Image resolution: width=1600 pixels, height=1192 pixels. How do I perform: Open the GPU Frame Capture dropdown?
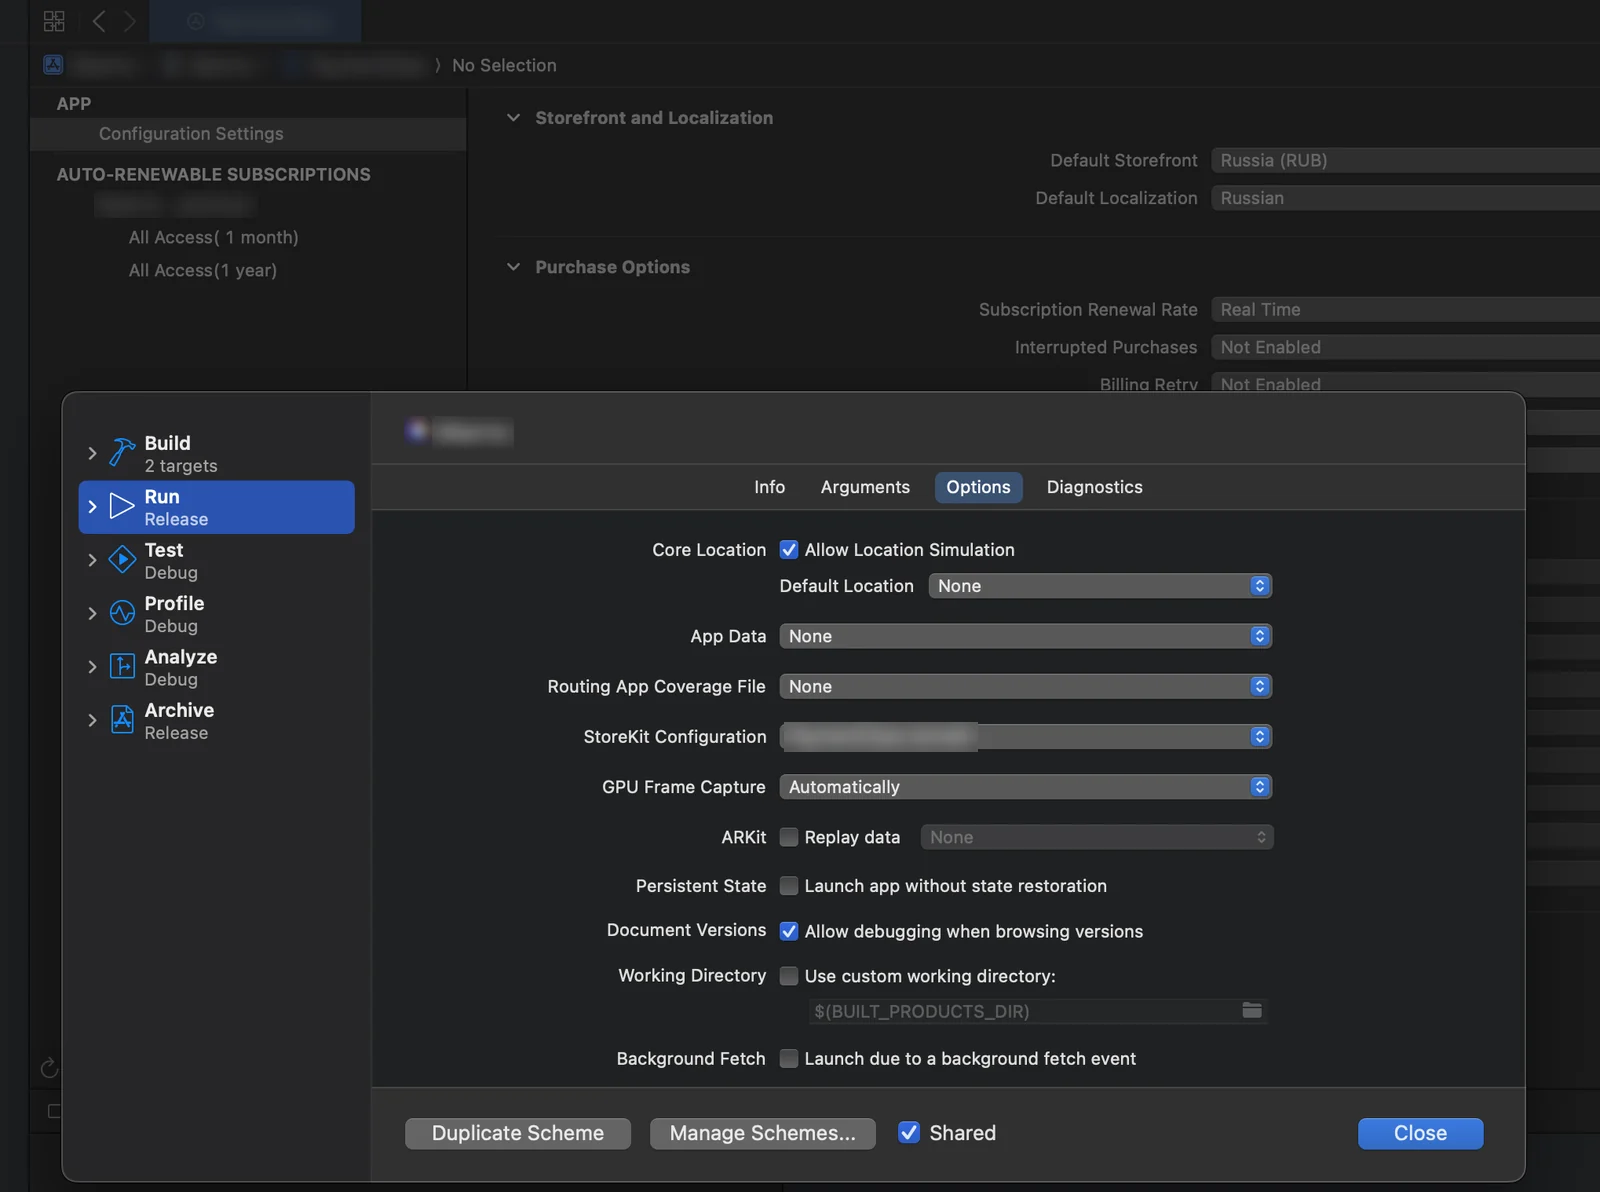[x=1026, y=787]
